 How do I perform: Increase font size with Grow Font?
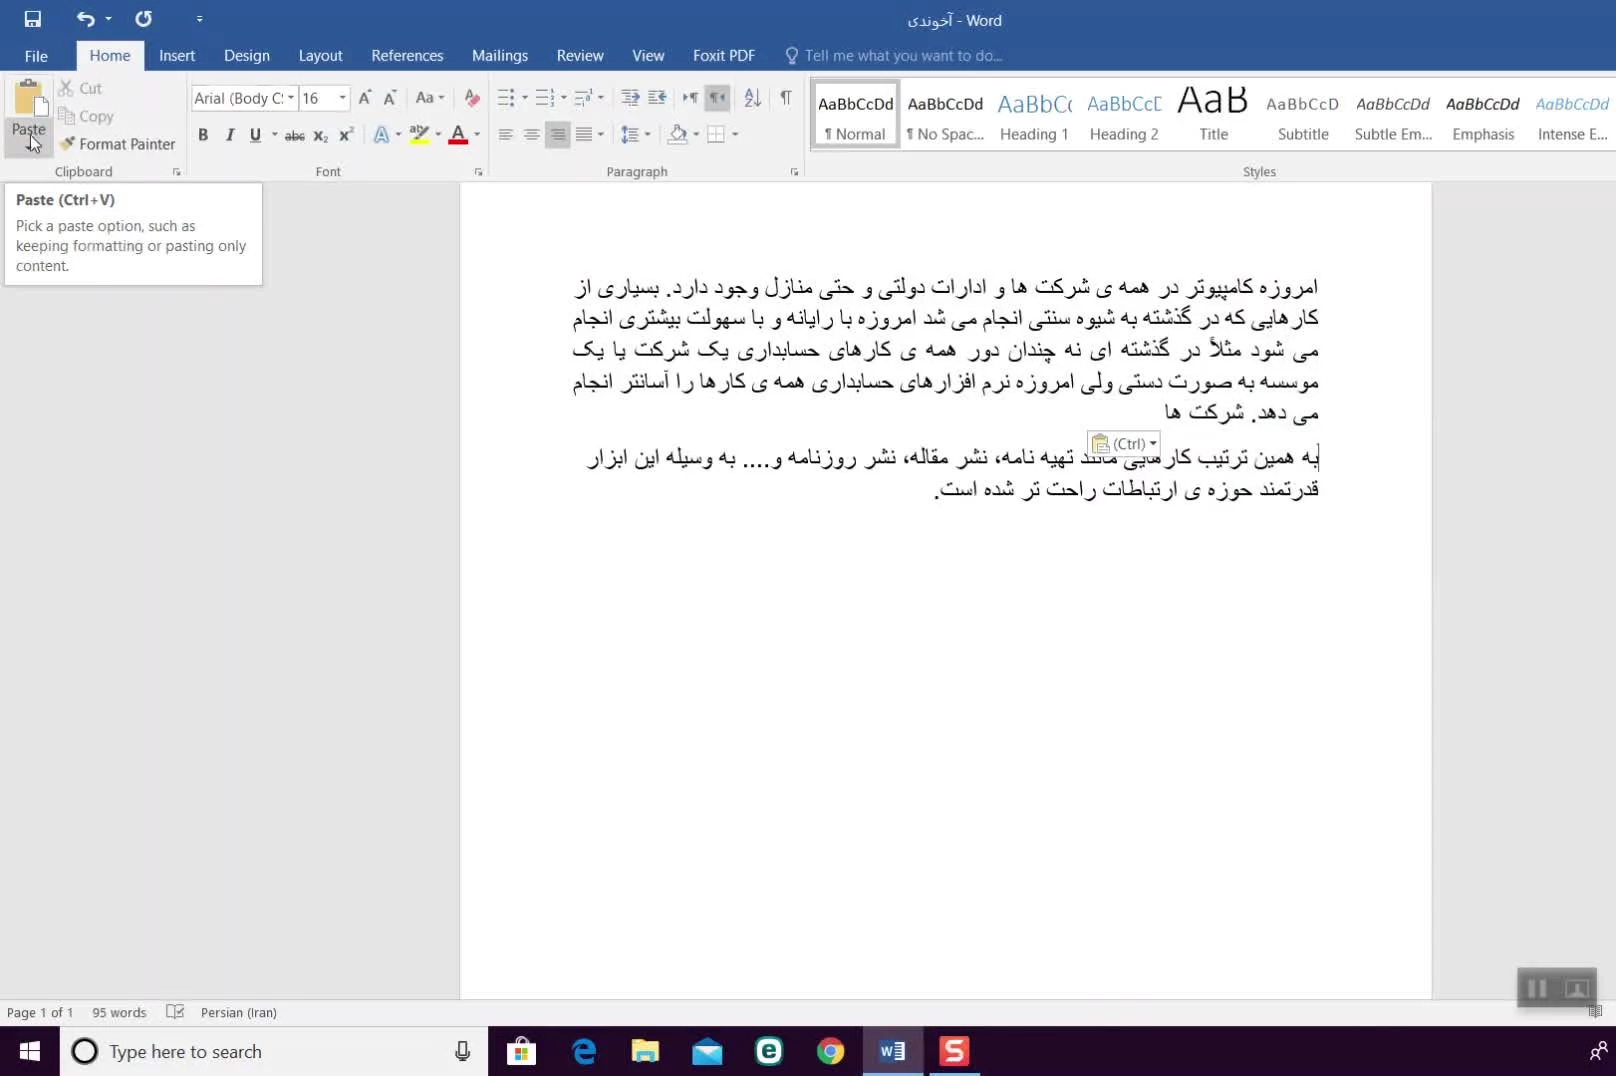tap(364, 98)
